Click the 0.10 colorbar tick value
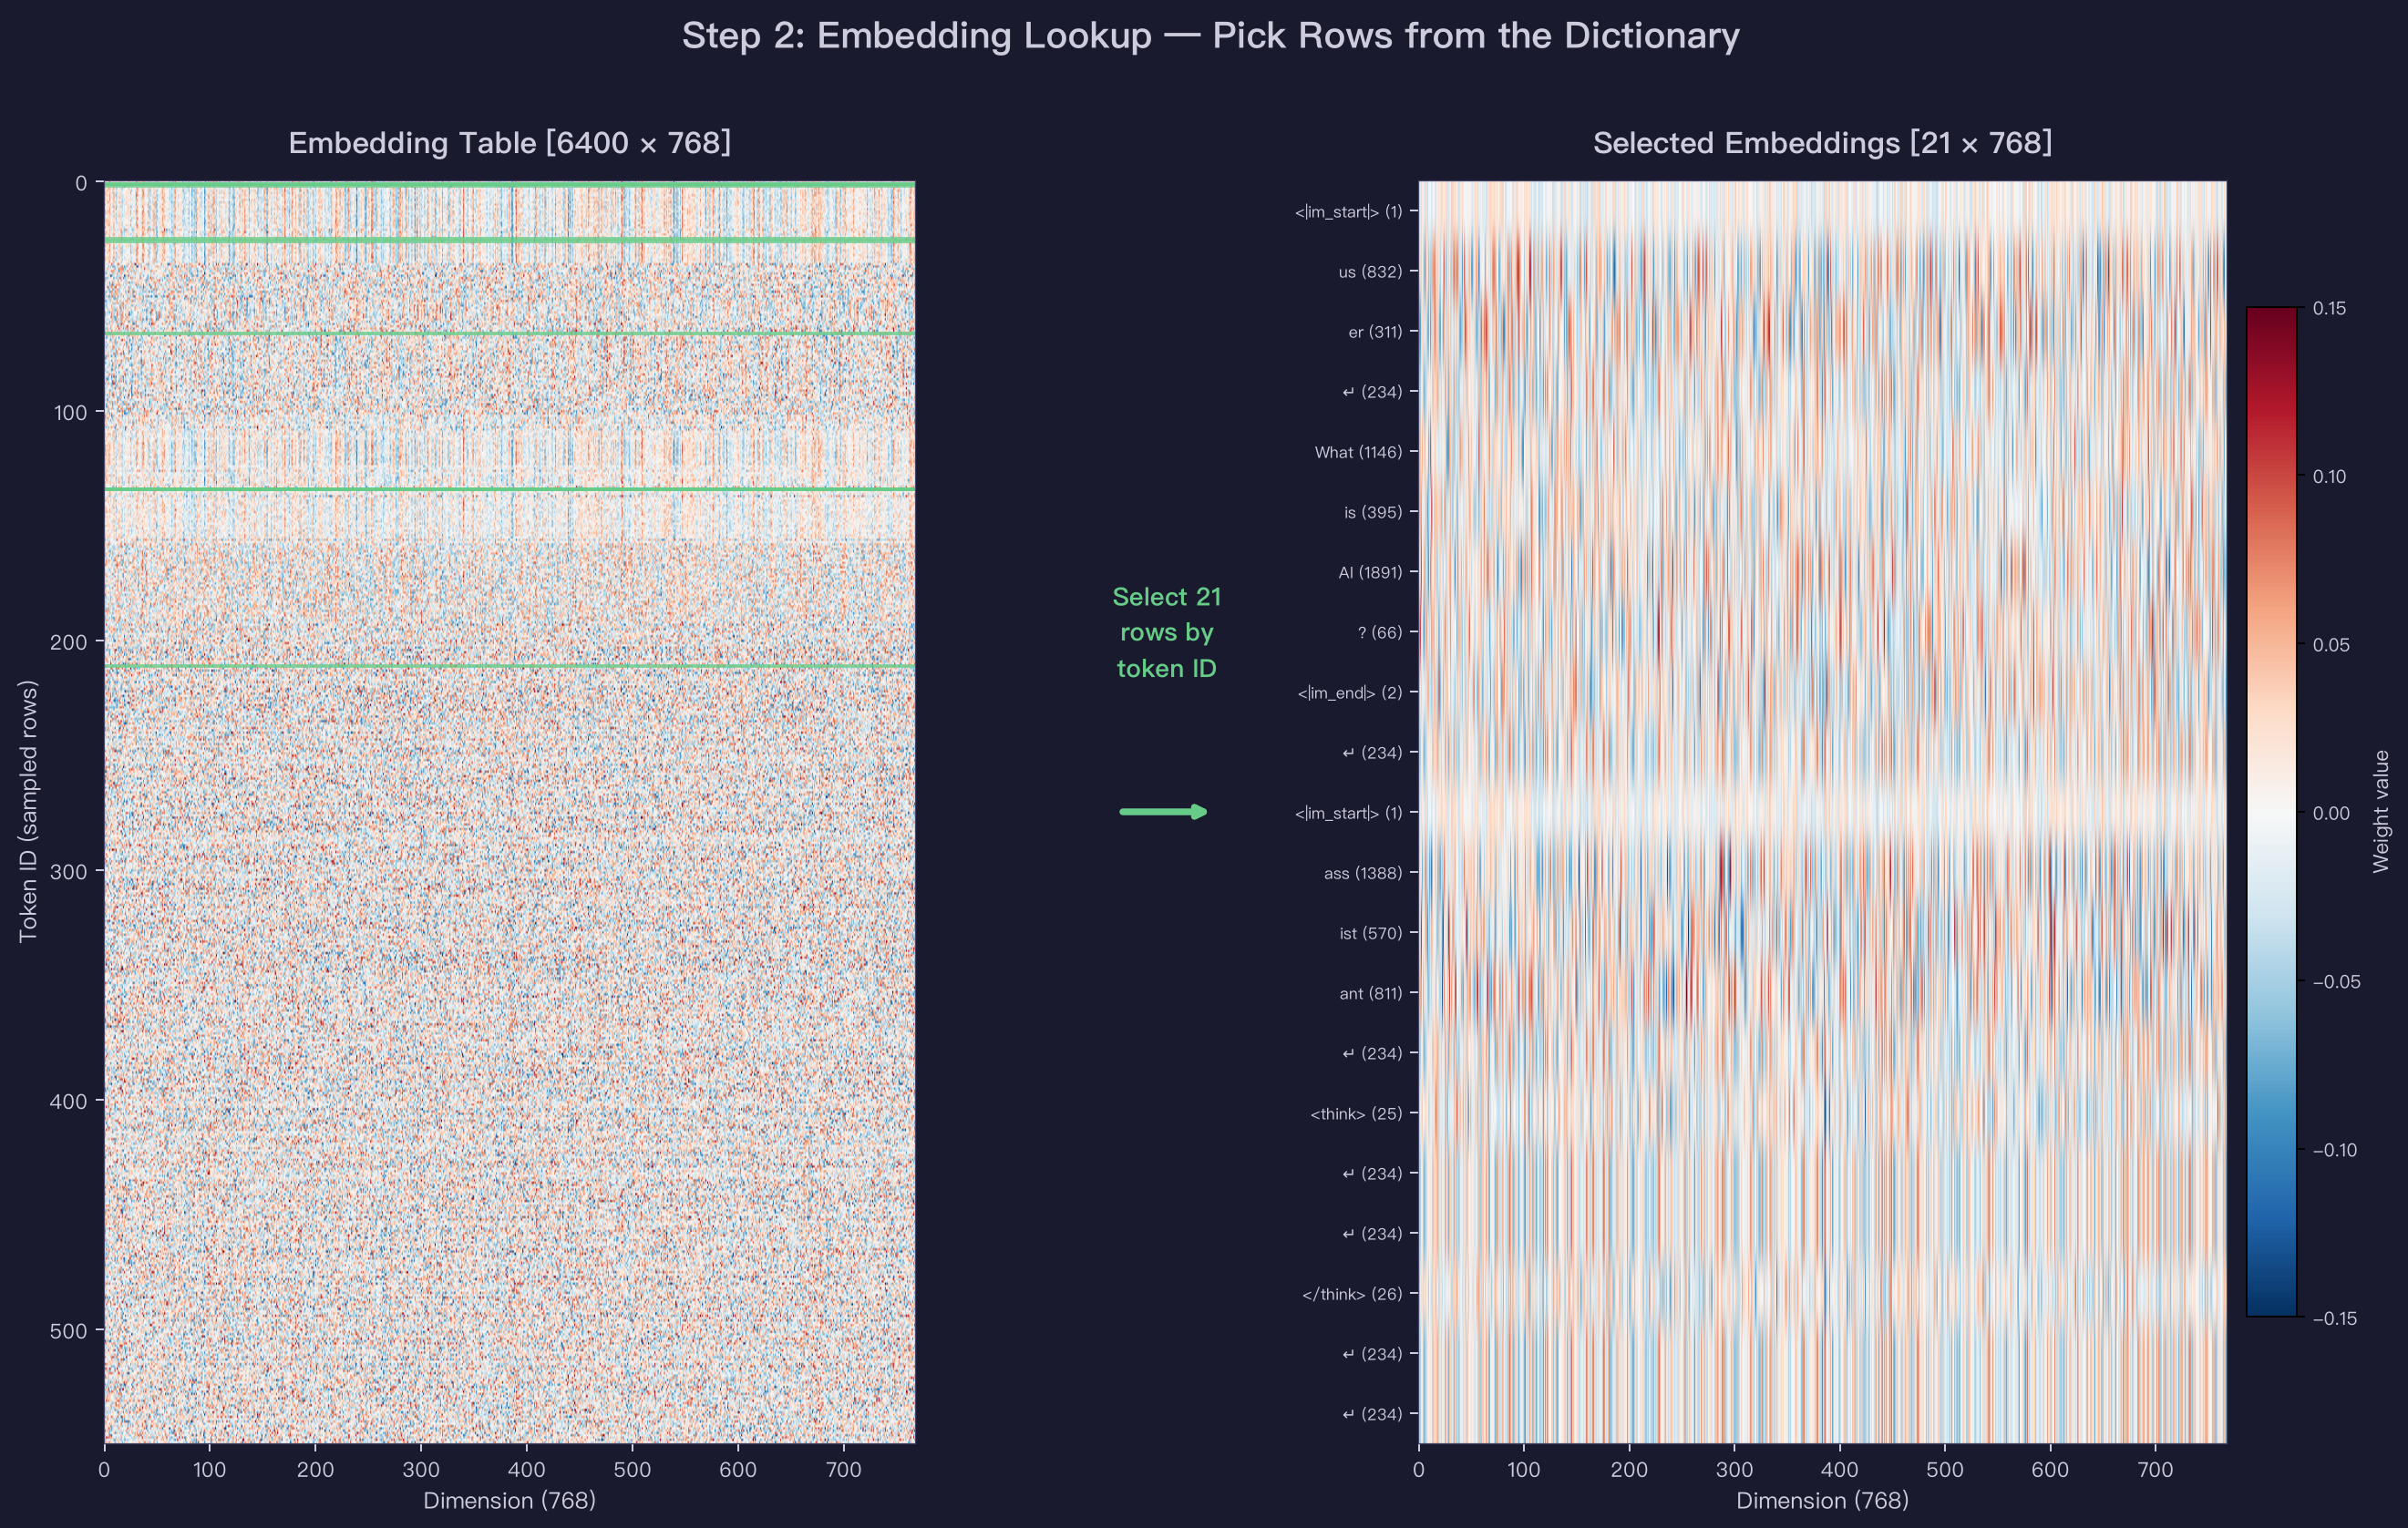Image resolution: width=2408 pixels, height=1528 pixels. point(2329,476)
